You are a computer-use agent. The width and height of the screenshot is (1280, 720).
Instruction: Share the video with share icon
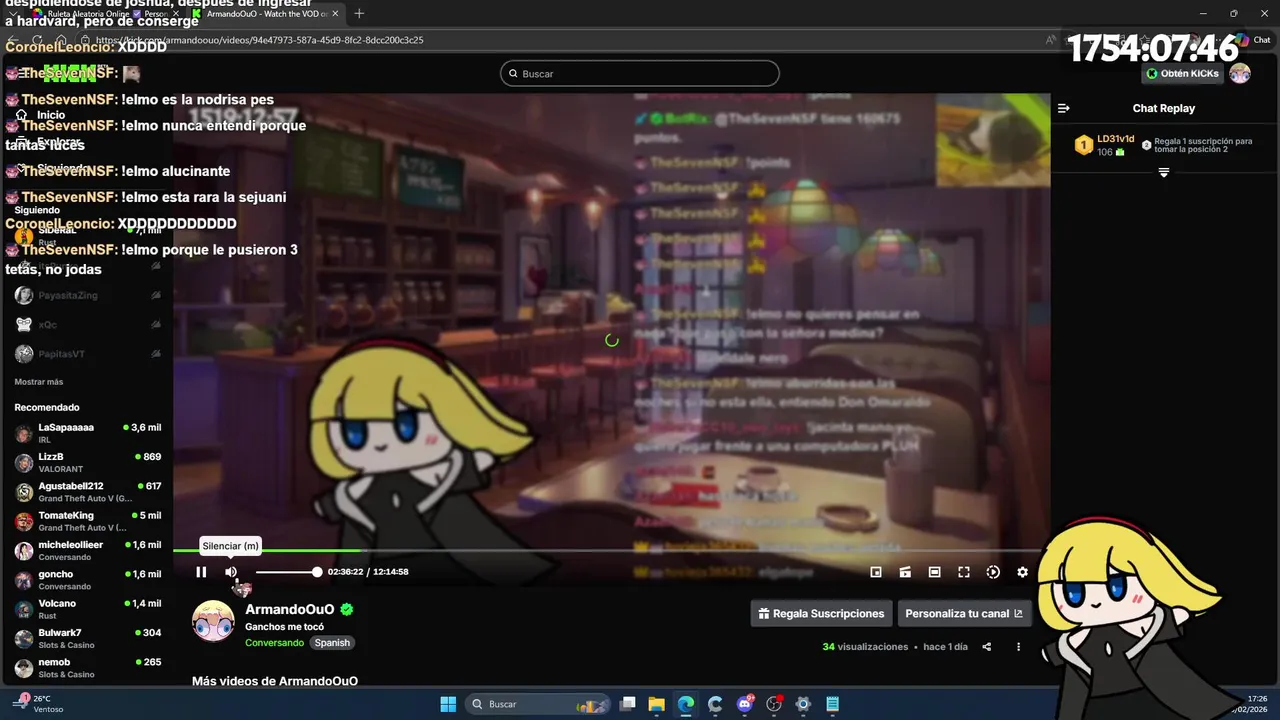coord(987,647)
